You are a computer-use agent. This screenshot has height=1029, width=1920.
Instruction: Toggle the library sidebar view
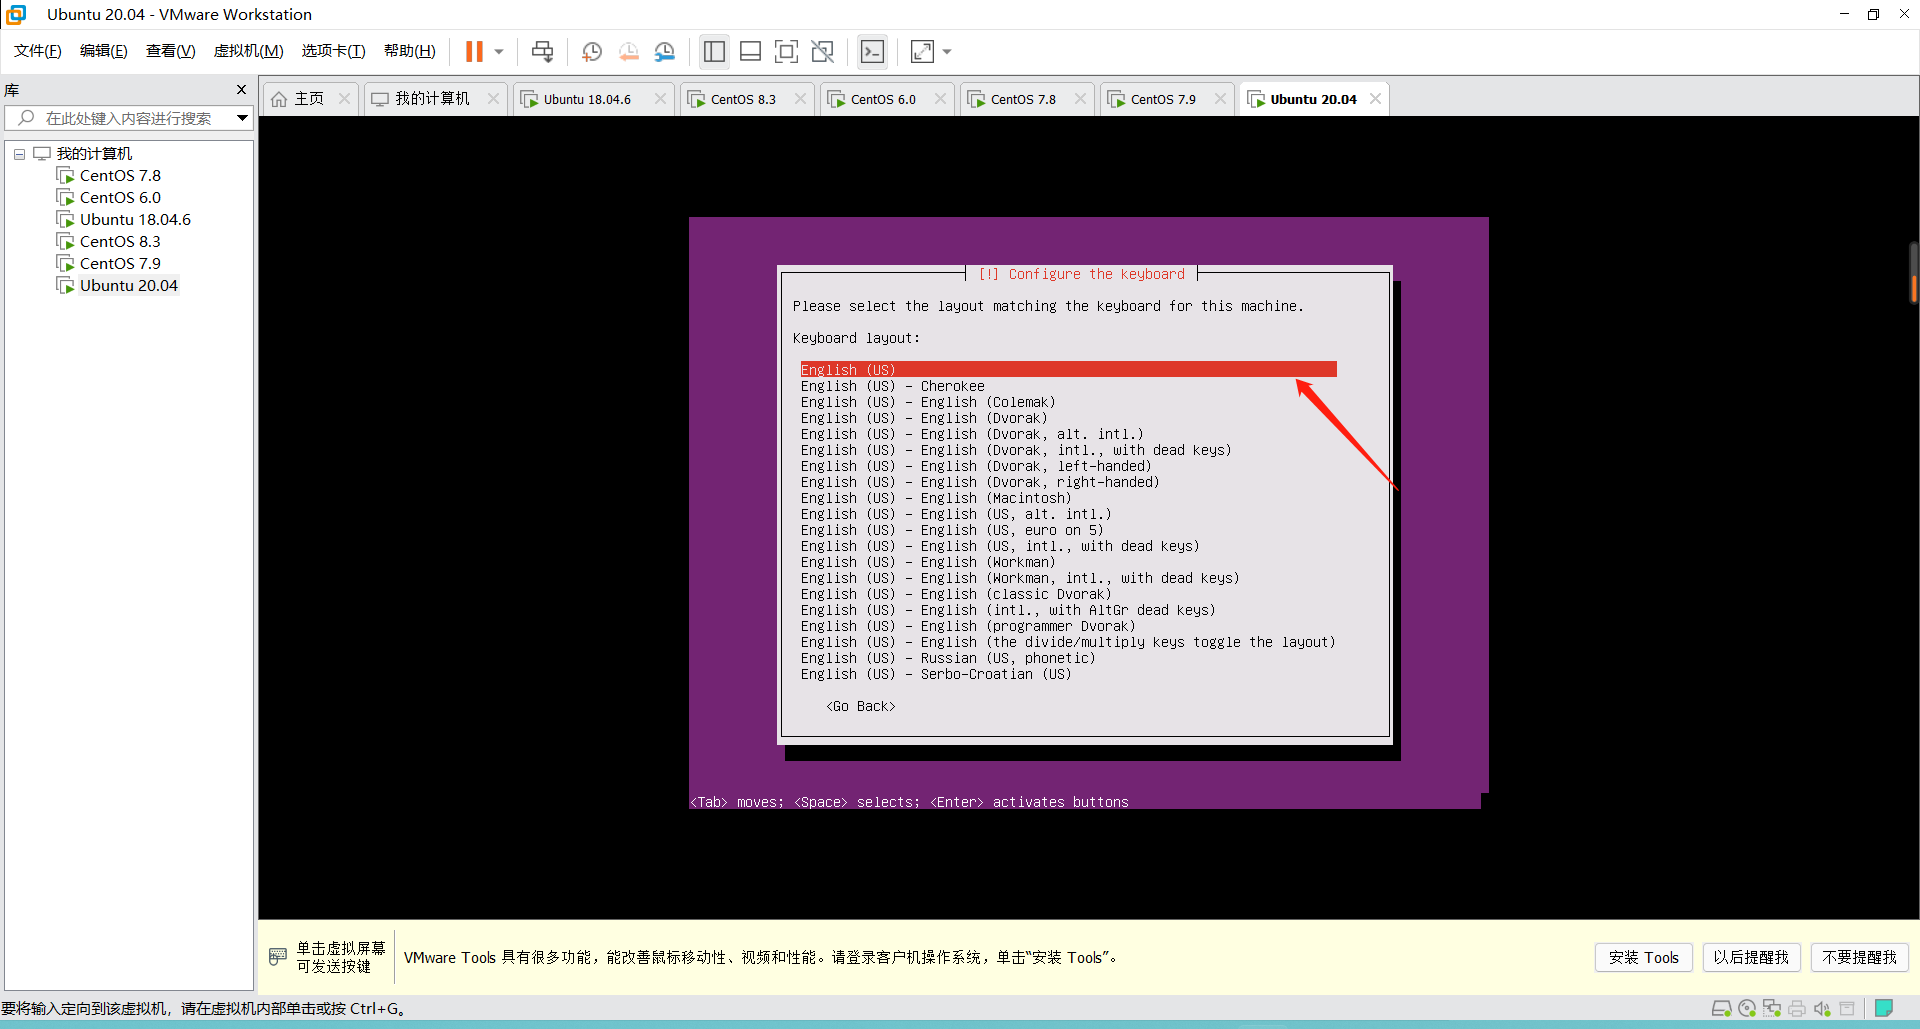pyautogui.click(x=714, y=52)
